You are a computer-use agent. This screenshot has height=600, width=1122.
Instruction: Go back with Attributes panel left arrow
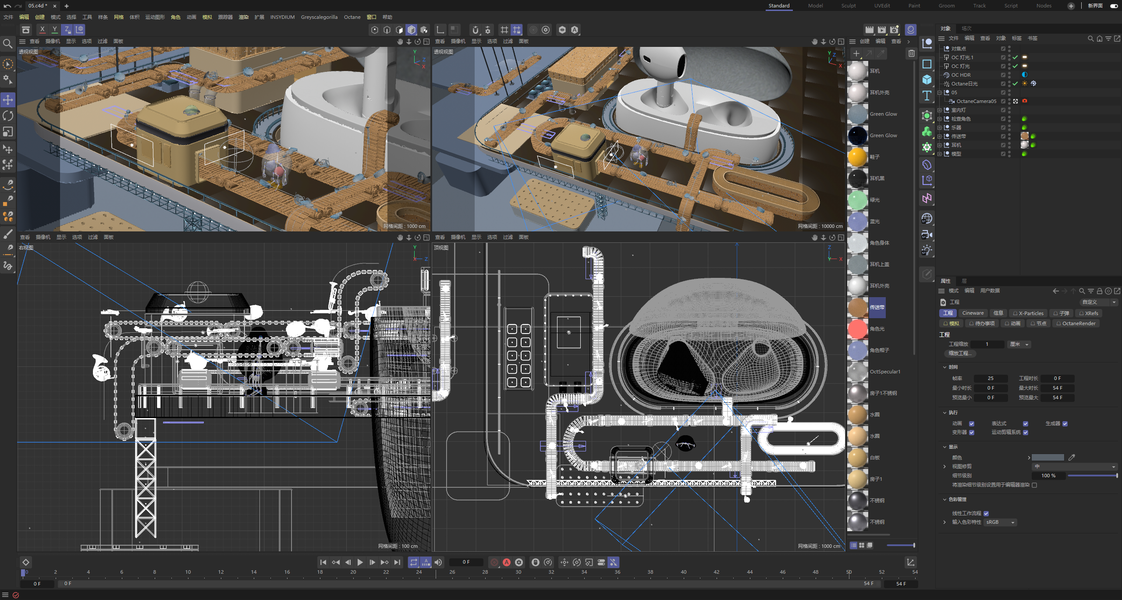point(1055,291)
